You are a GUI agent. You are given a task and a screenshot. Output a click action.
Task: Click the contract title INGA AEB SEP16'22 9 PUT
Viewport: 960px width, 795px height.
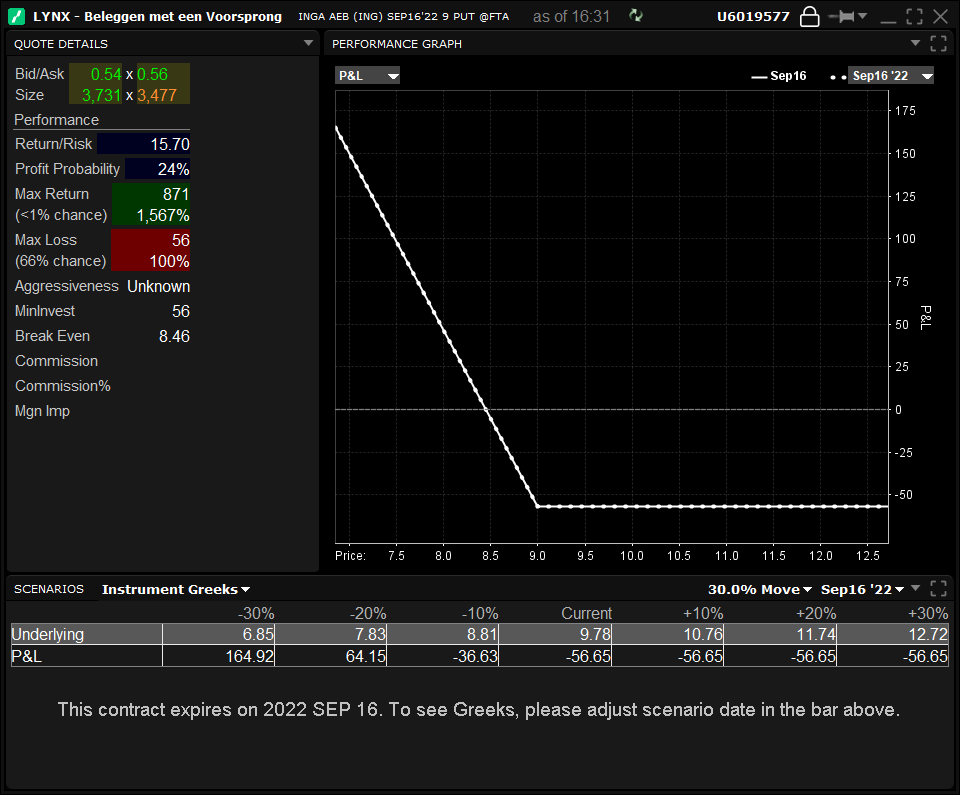coord(403,17)
